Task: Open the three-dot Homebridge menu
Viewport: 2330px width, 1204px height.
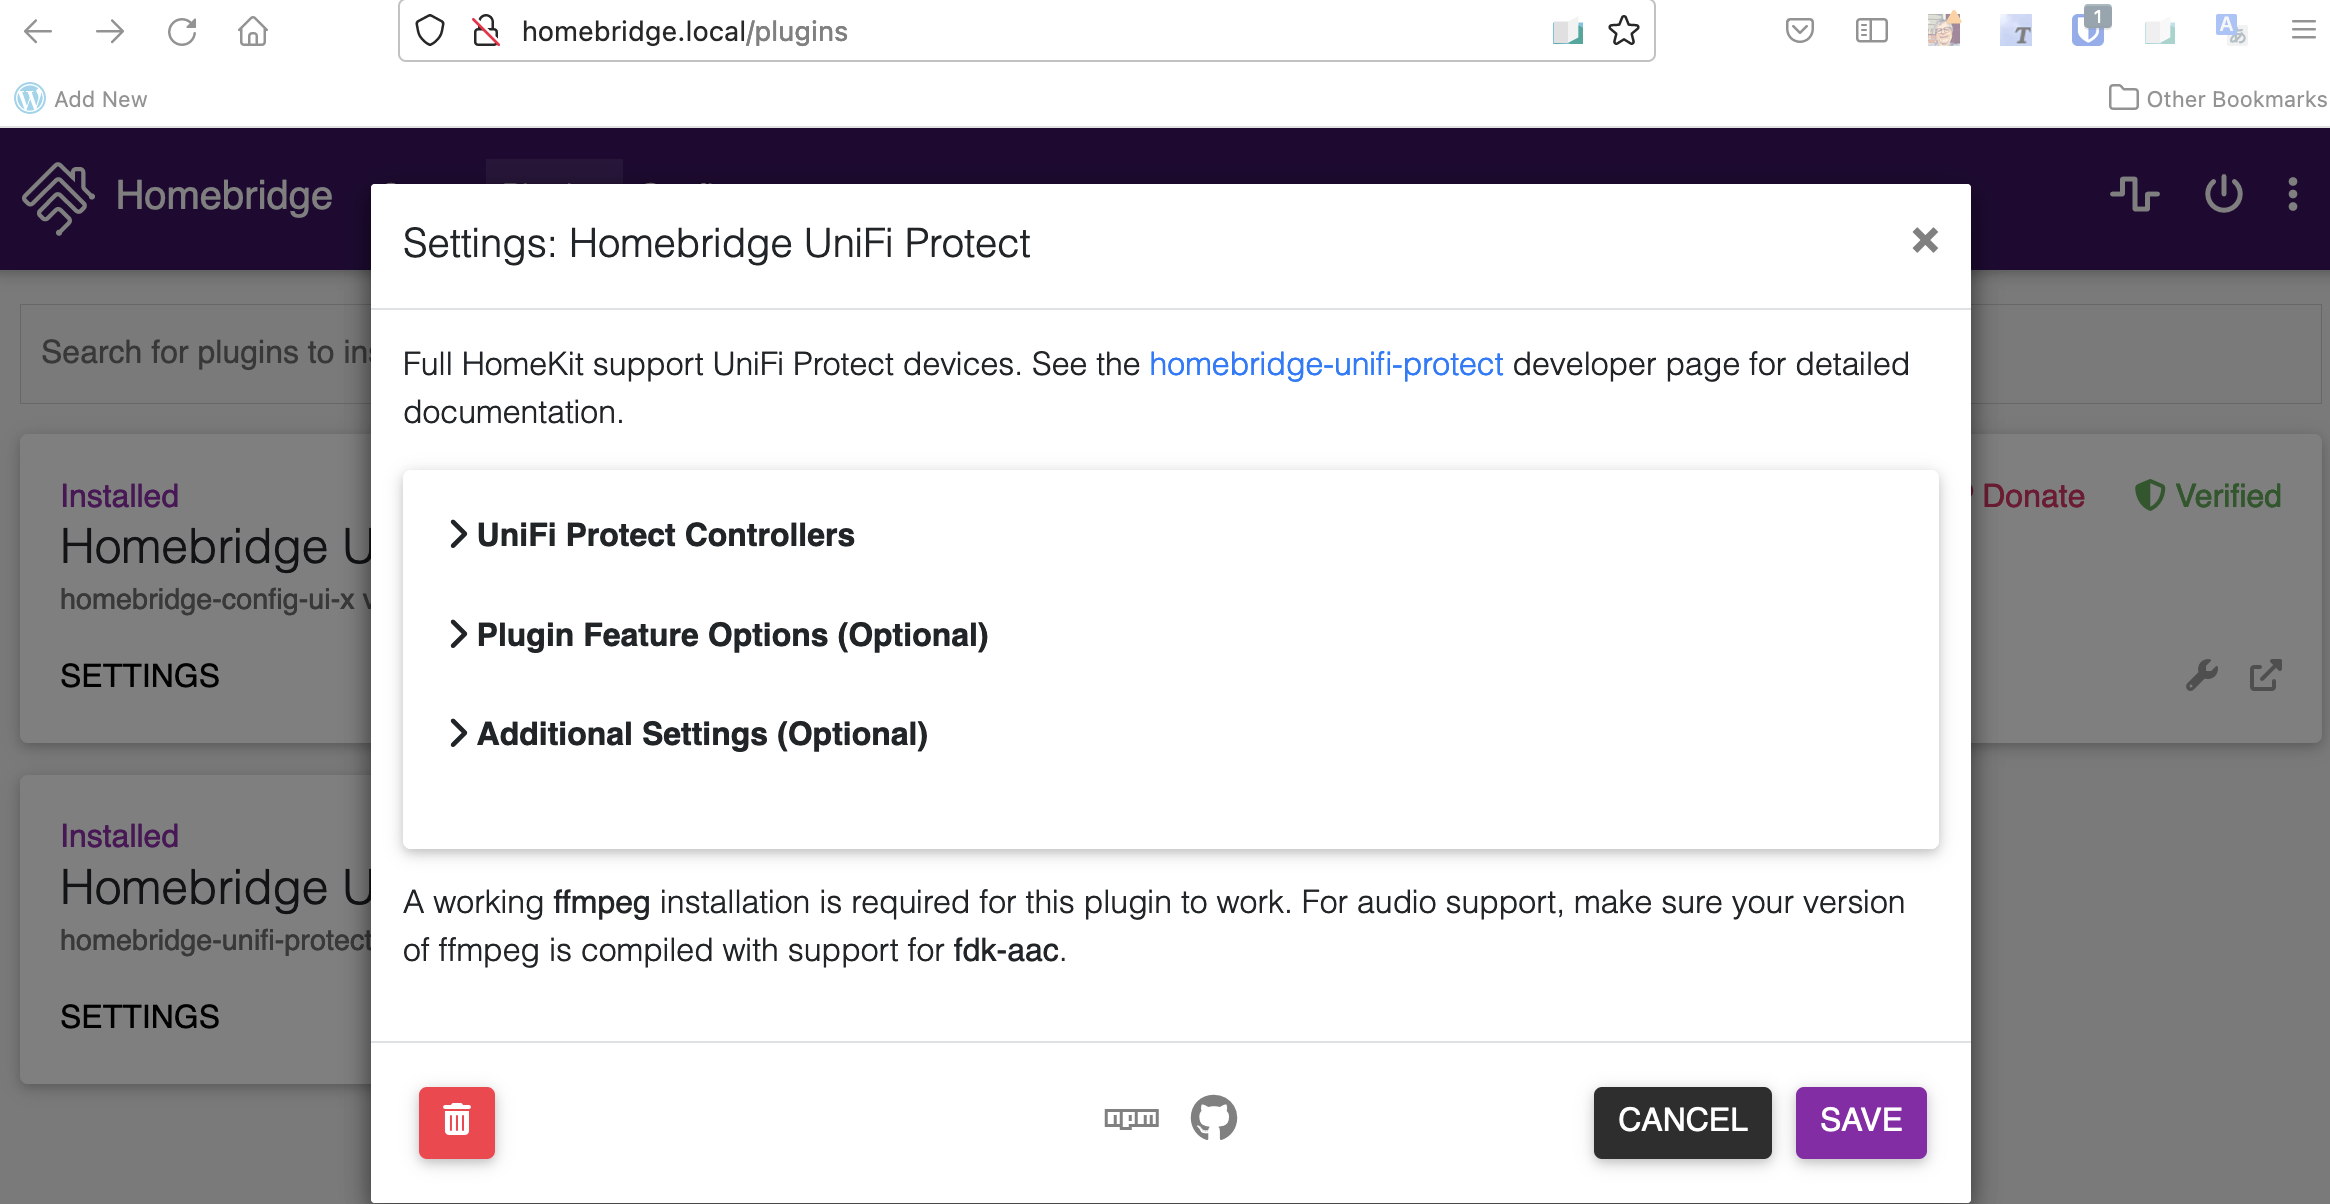Action: pyautogui.click(x=2293, y=194)
